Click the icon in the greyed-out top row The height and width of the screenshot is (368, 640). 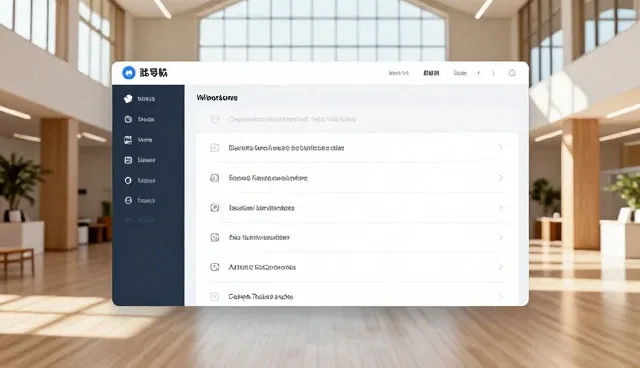pyautogui.click(x=215, y=119)
